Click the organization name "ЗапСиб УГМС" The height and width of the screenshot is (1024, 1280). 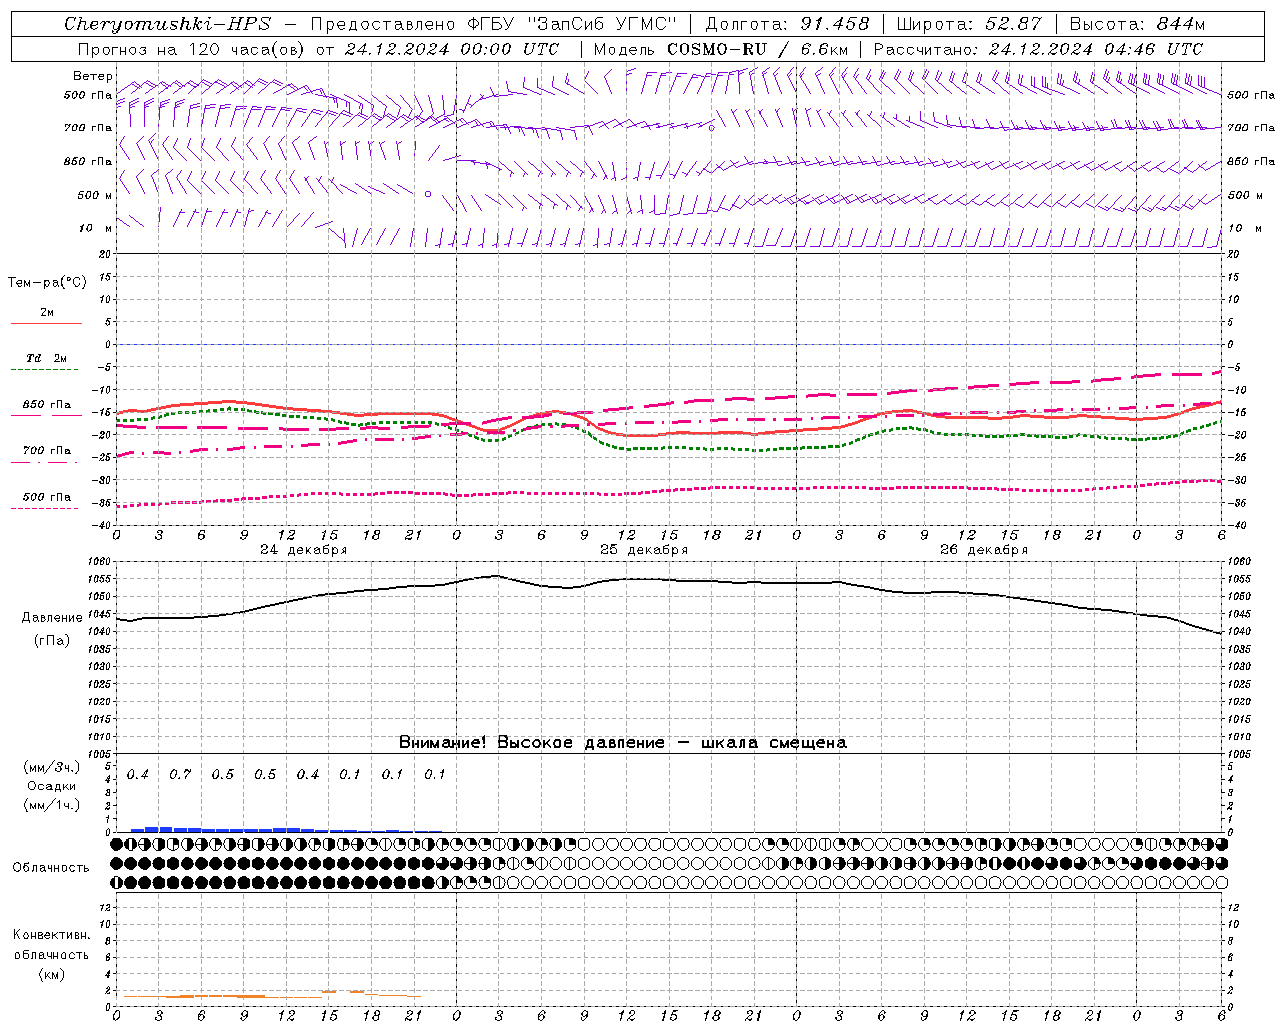pos(602,24)
